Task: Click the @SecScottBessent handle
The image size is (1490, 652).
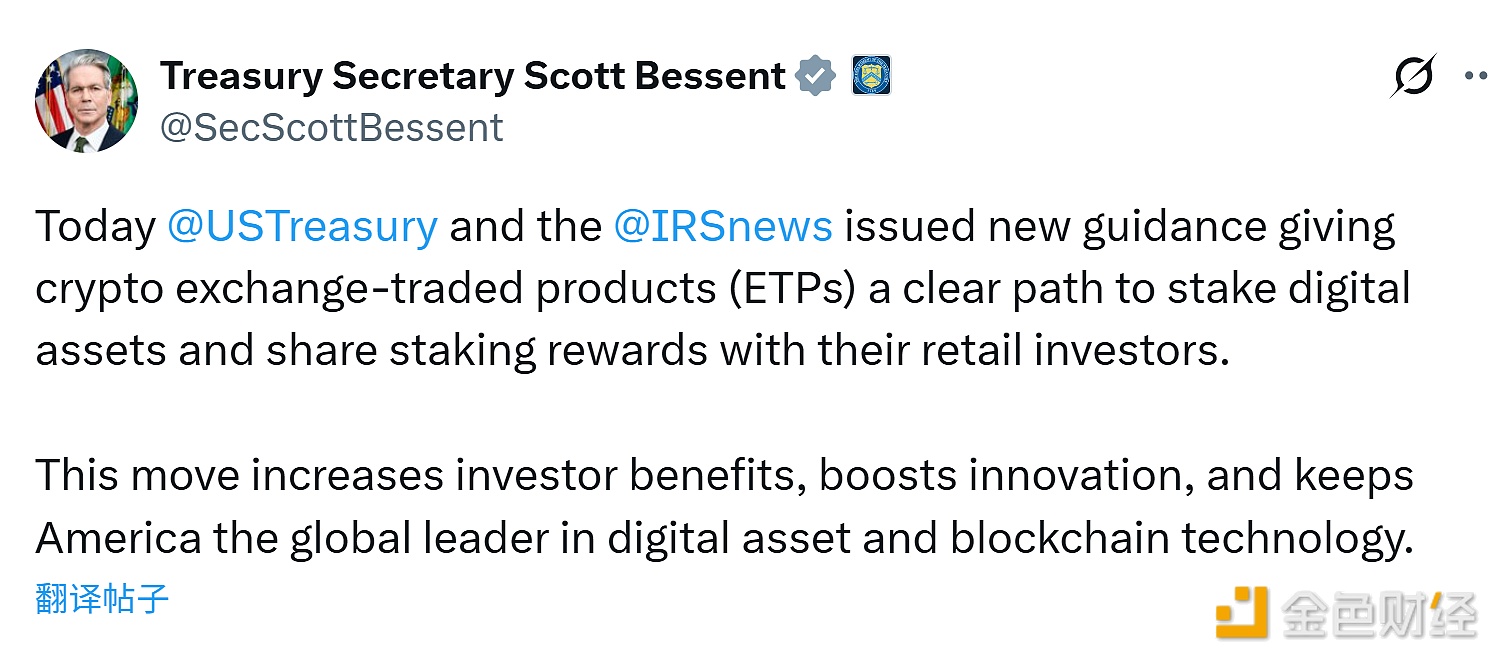Action: (331, 128)
